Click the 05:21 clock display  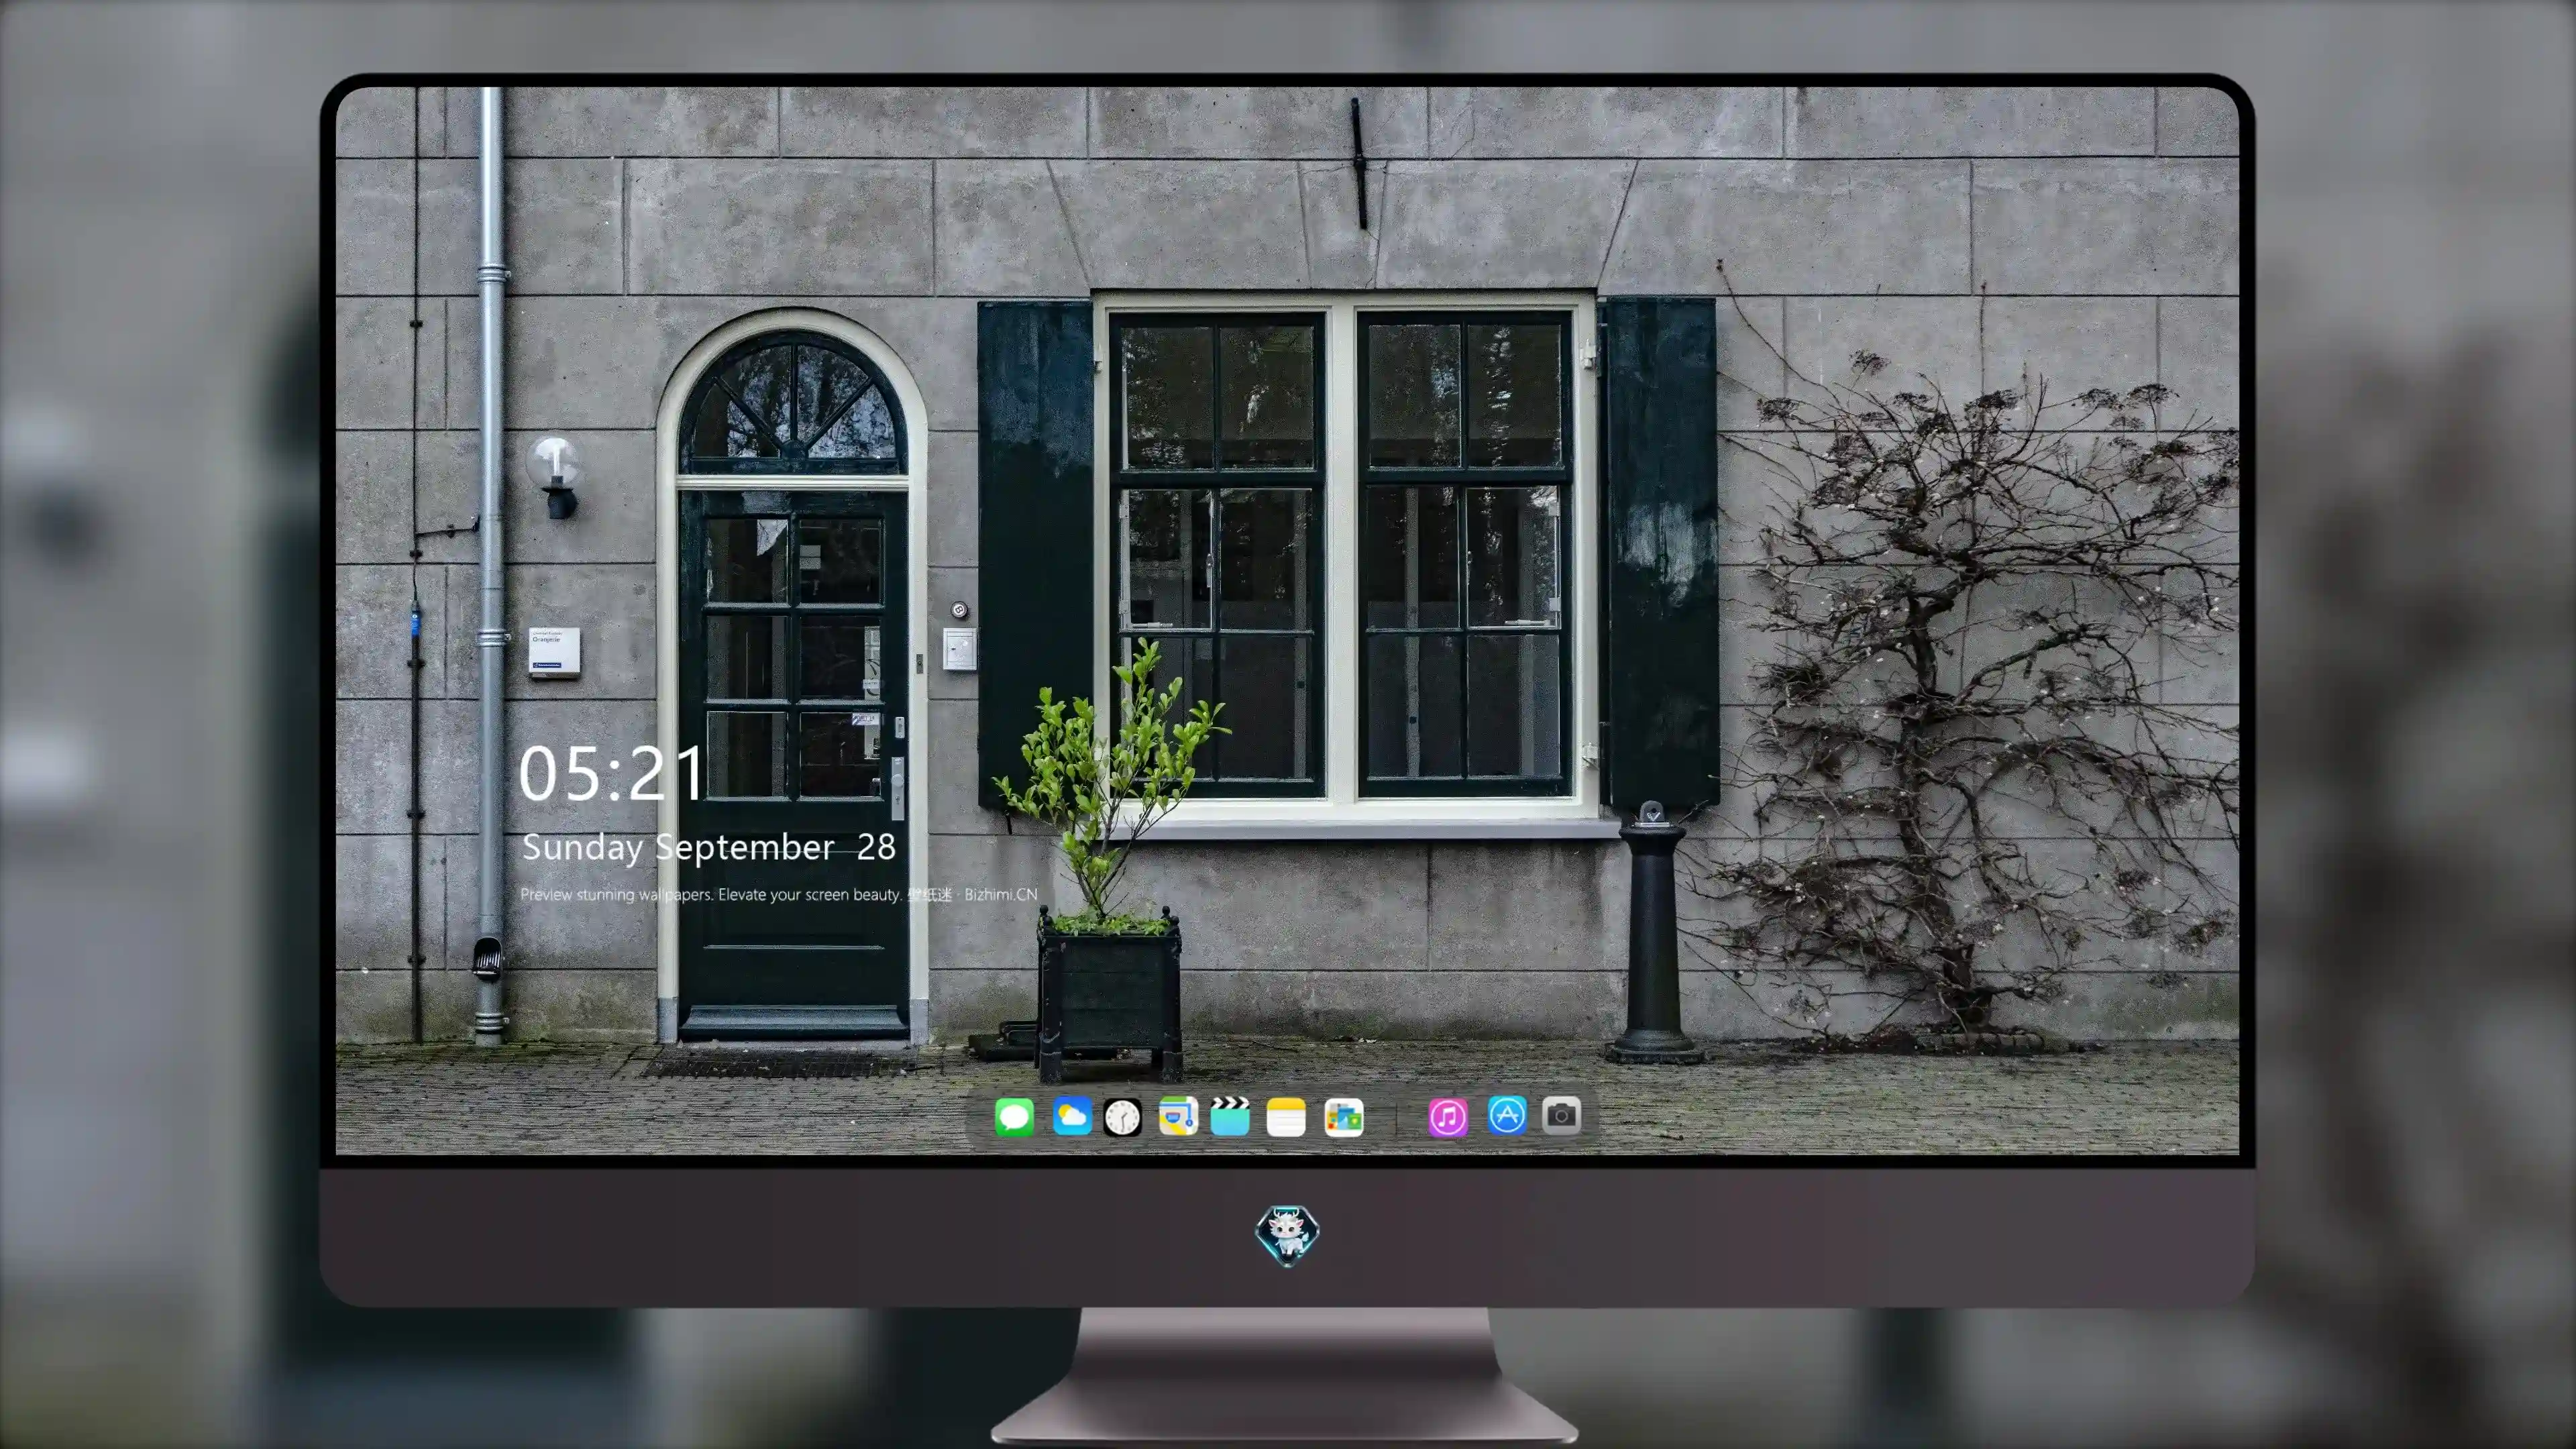point(612,773)
